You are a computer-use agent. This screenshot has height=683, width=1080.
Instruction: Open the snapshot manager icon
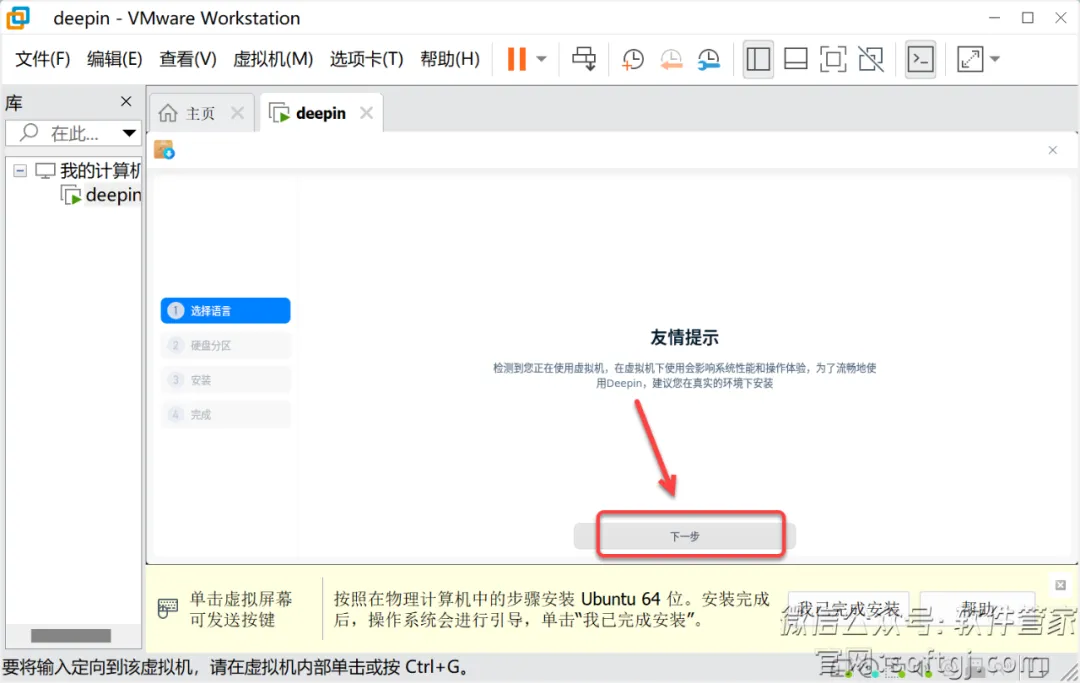[x=708, y=59]
